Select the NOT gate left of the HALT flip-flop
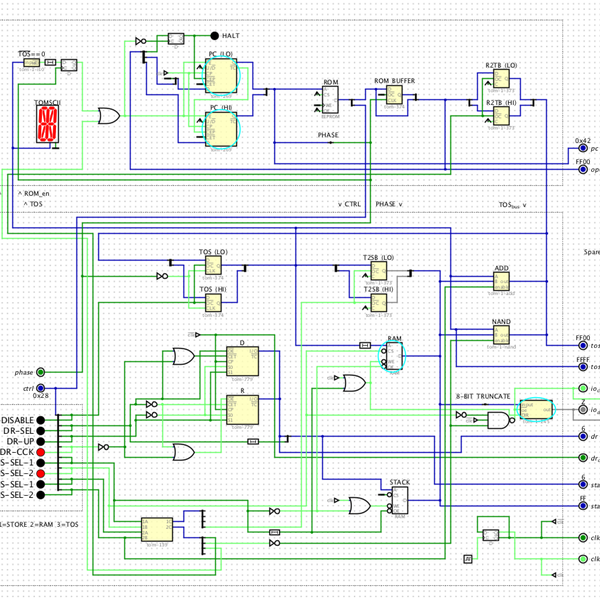600x600 pixels. (141, 41)
